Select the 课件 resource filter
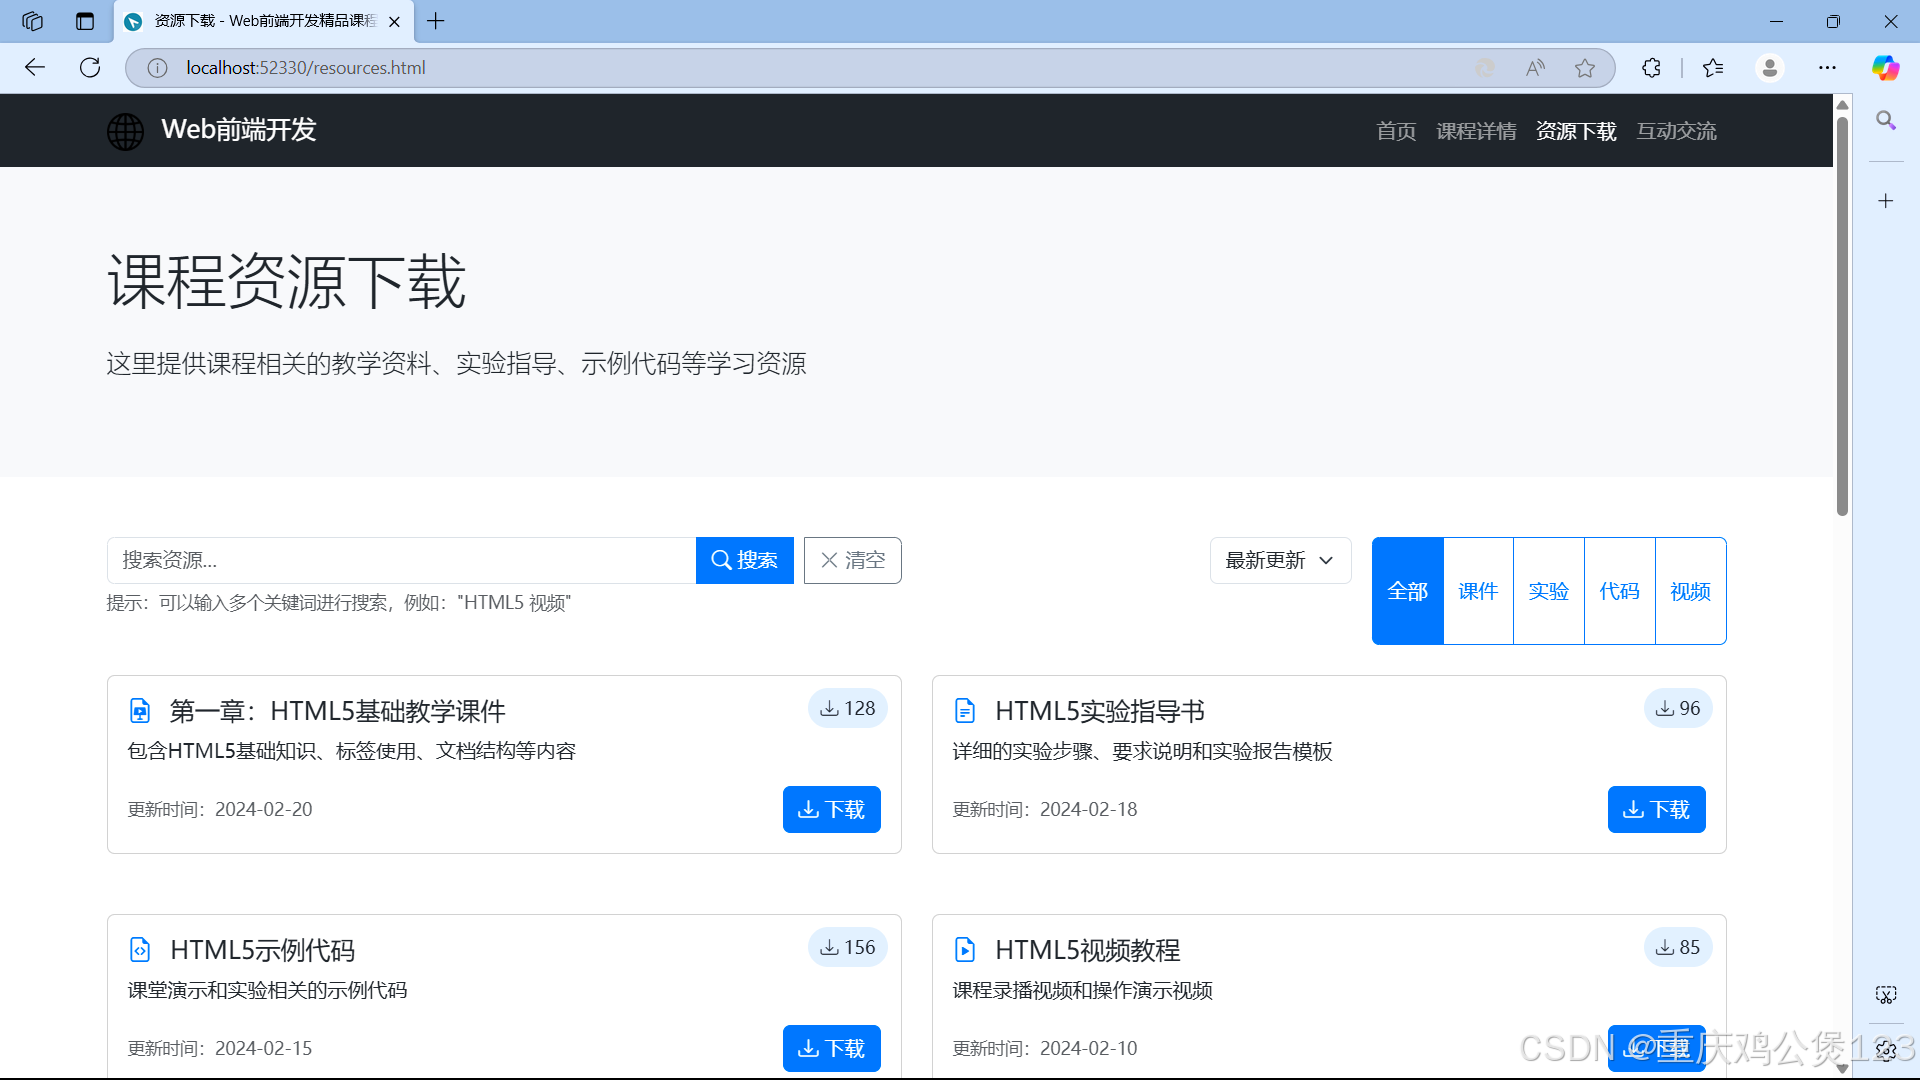The image size is (1920, 1080). point(1477,590)
